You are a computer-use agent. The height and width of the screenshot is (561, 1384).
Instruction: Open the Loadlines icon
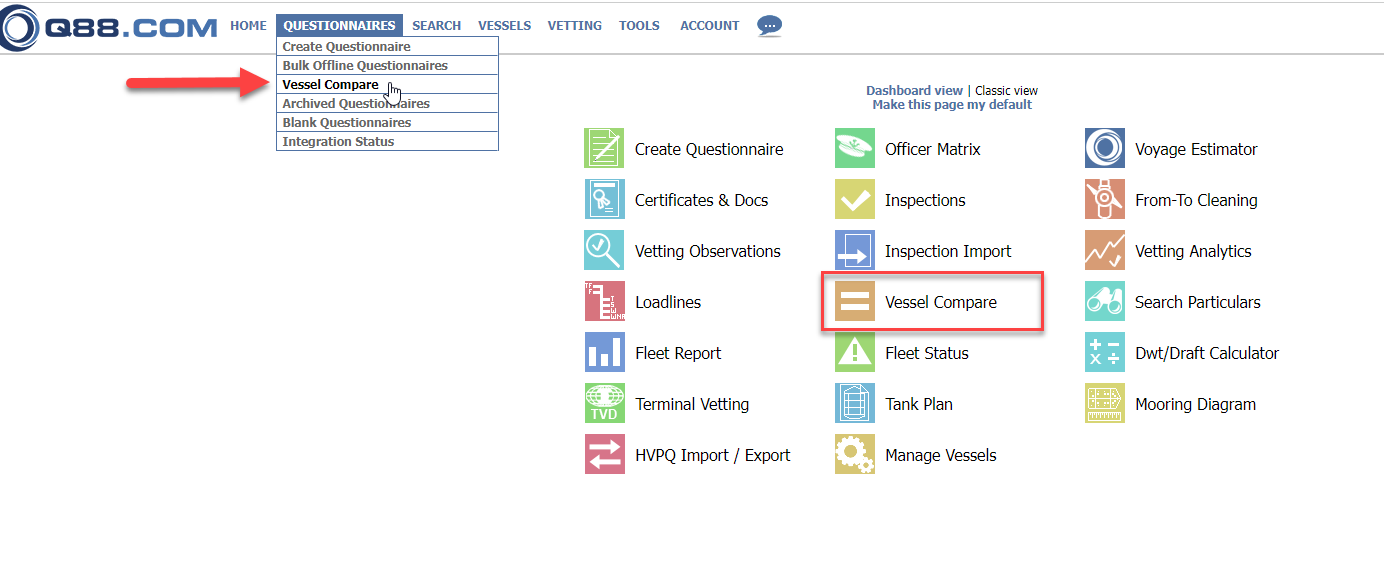pyautogui.click(x=604, y=301)
